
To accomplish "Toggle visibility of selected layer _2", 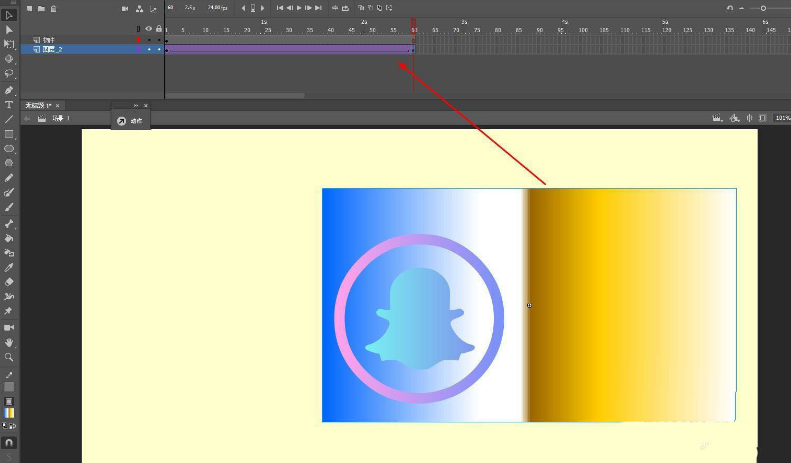I will click(149, 49).
